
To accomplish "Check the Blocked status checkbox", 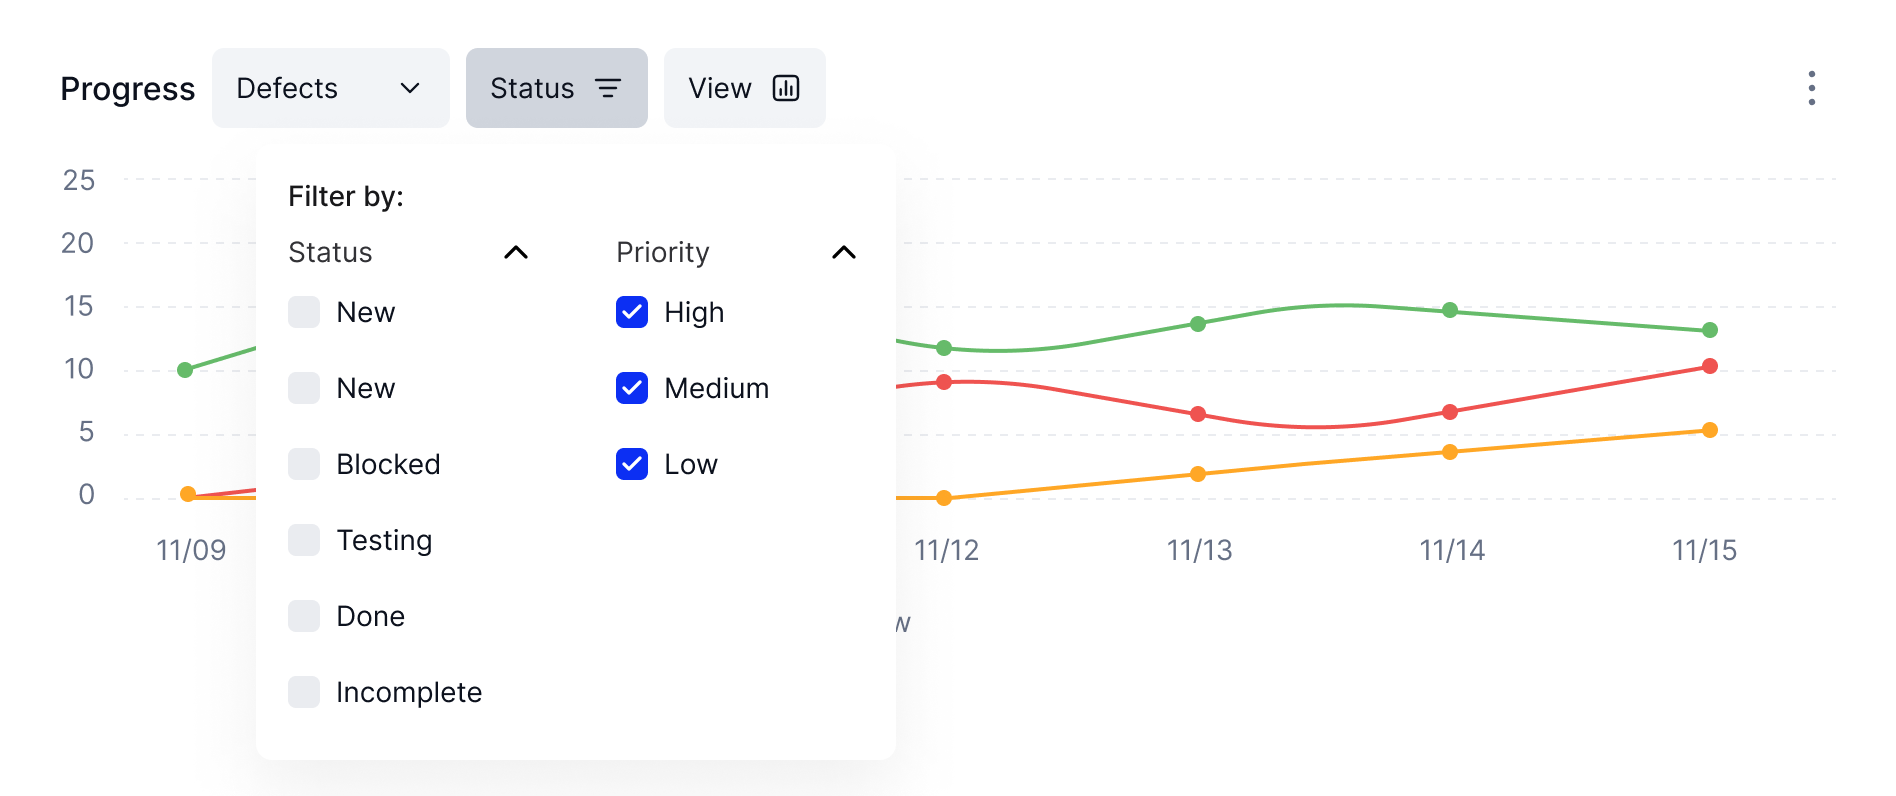I will pyautogui.click(x=304, y=464).
